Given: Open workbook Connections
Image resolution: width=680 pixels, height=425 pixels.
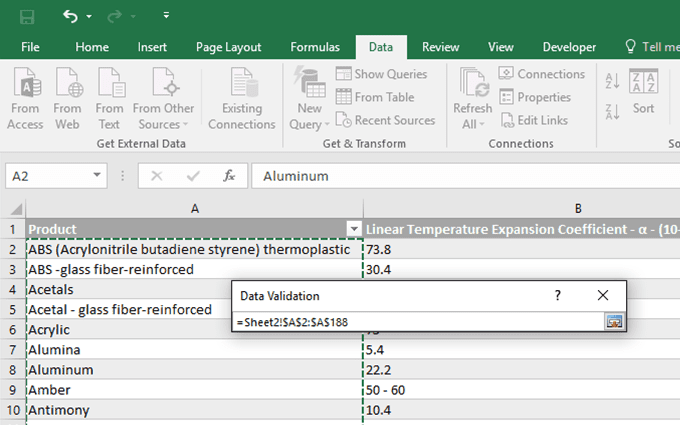Looking at the screenshot, I should 542,74.
